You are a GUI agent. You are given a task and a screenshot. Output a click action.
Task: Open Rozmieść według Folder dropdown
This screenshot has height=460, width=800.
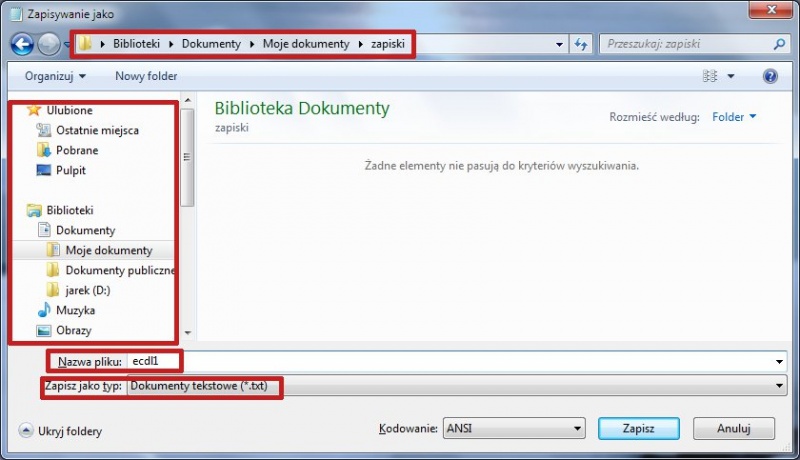tap(734, 117)
